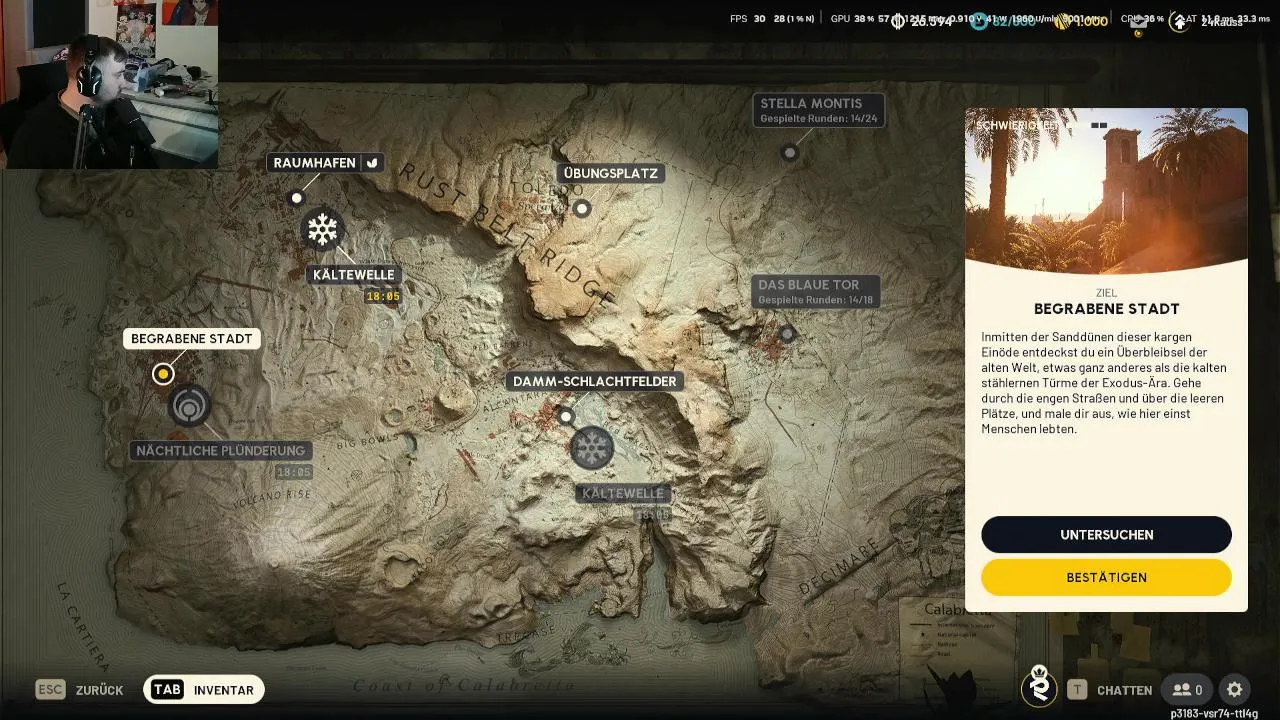Click the T key icon for chat
The image size is (1280, 720).
tap(1077, 690)
